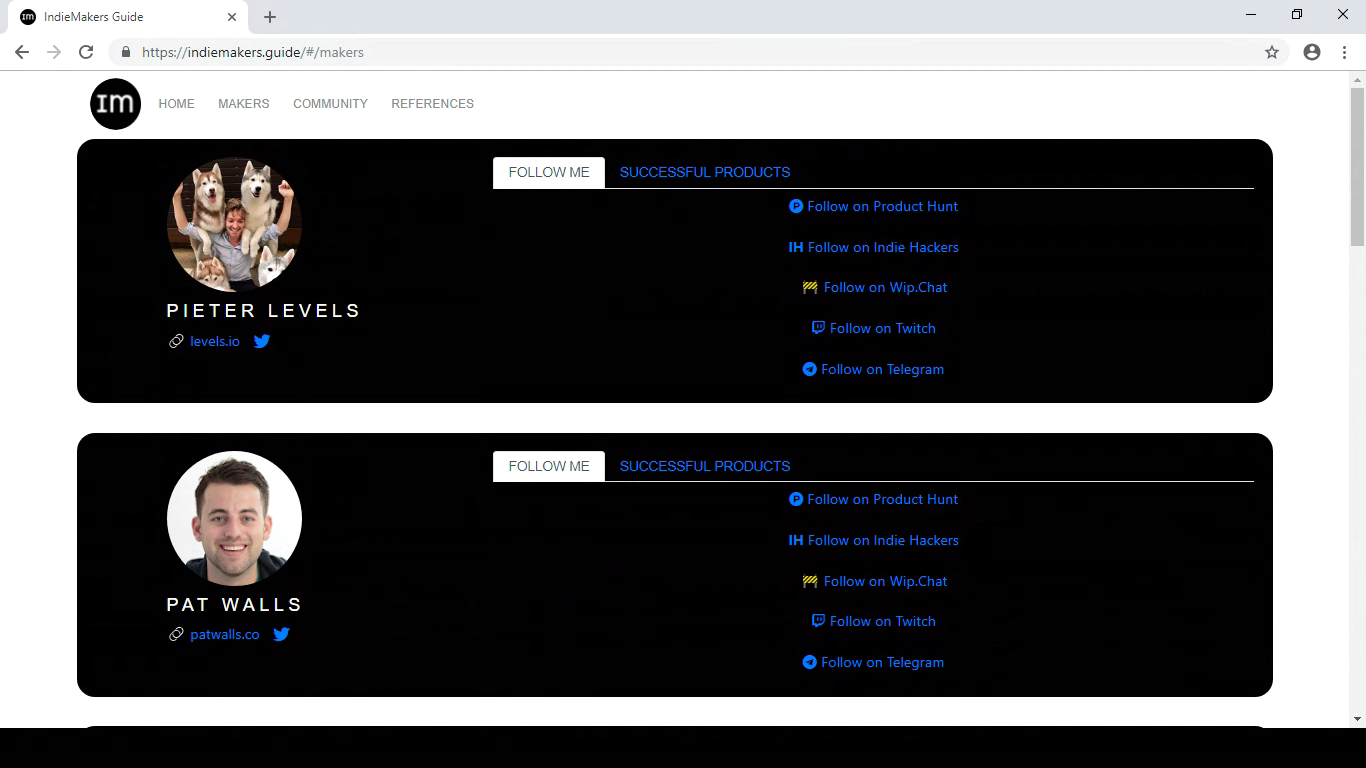1366x768 pixels.
Task: Select the FOLLOW ME tab on Pieter's card
Action: pyautogui.click(x=548, y=171)
